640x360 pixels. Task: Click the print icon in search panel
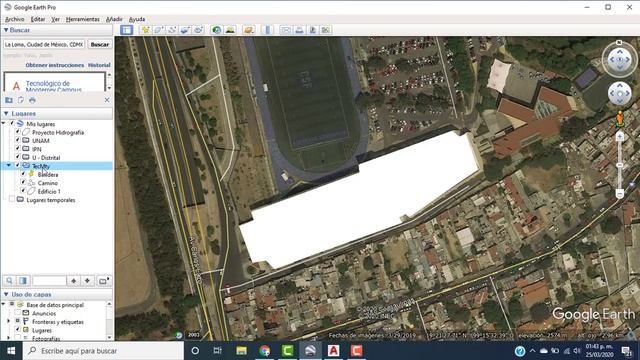32,100
